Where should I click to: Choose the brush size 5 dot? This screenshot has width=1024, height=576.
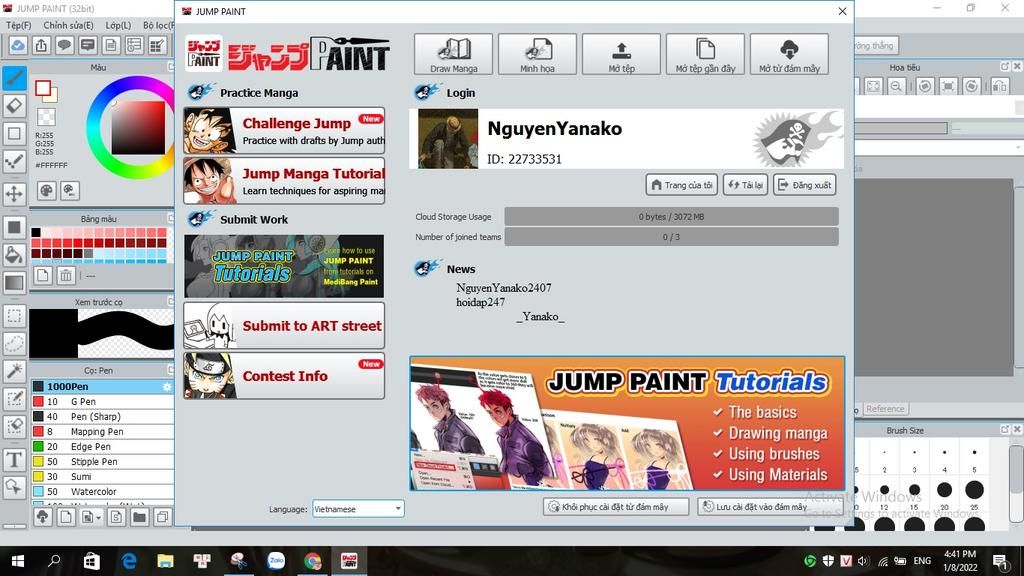974,453
